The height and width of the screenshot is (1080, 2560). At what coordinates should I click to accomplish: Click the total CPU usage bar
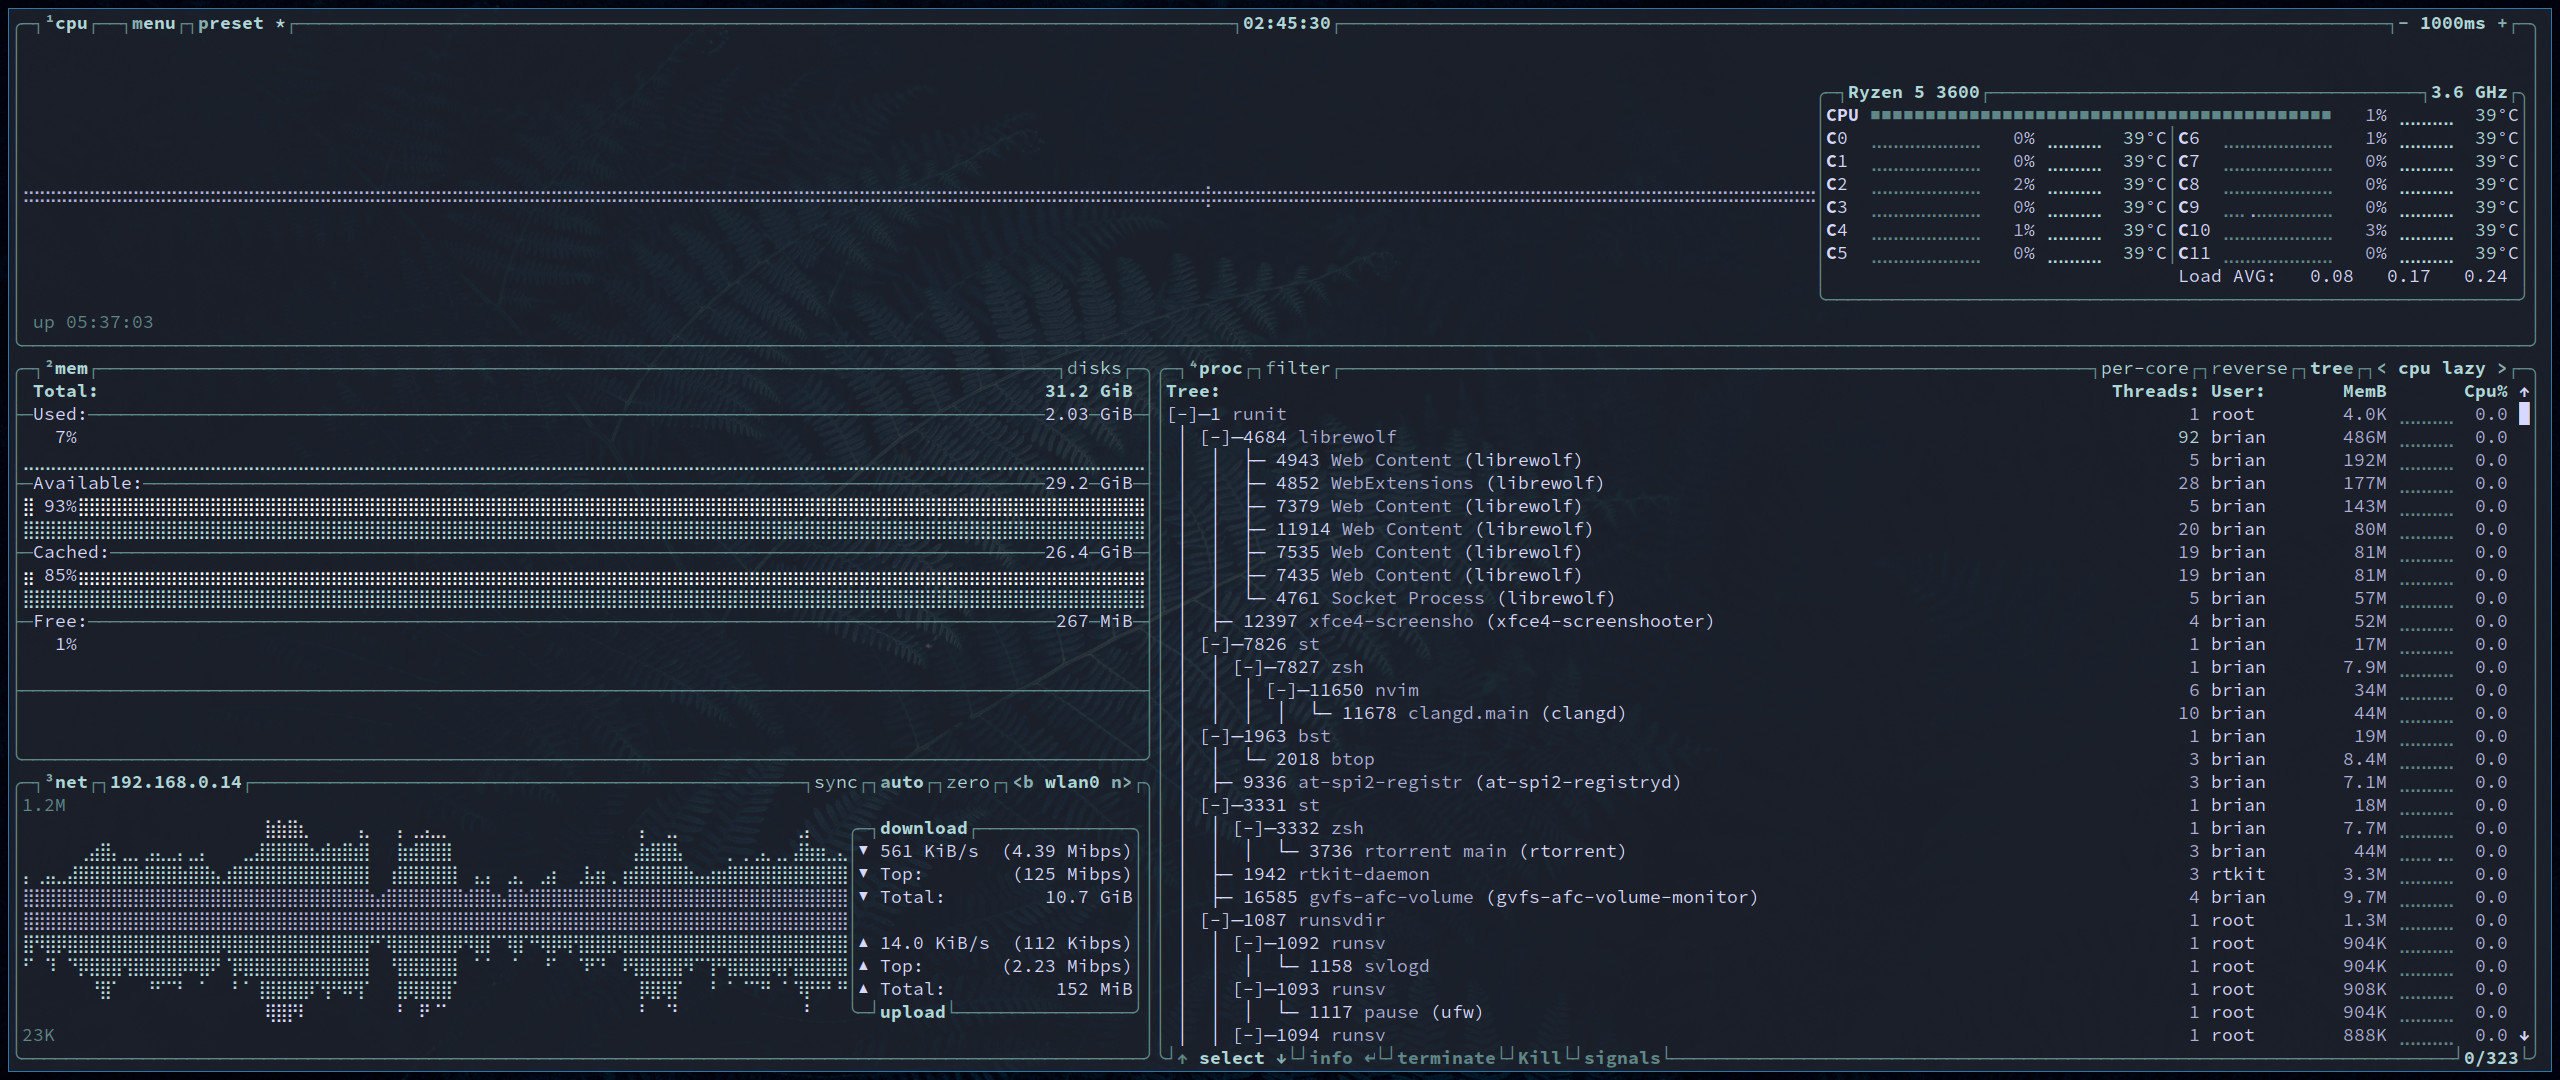[x=2100, y=115]
